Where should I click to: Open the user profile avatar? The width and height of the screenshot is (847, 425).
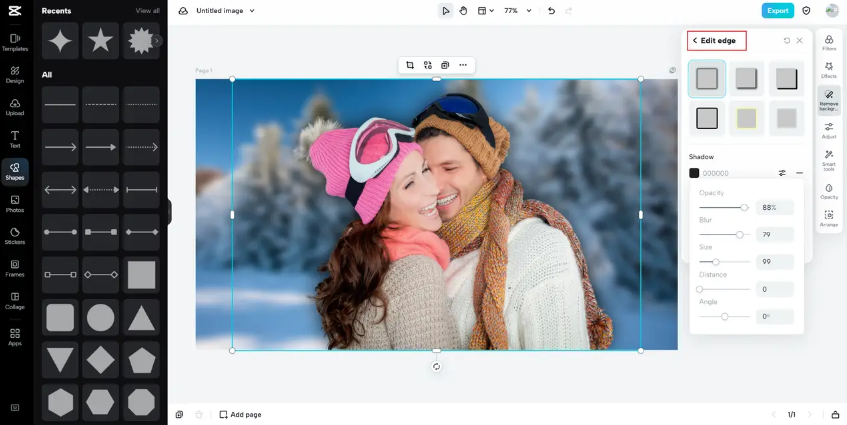[x=832, y=10]
